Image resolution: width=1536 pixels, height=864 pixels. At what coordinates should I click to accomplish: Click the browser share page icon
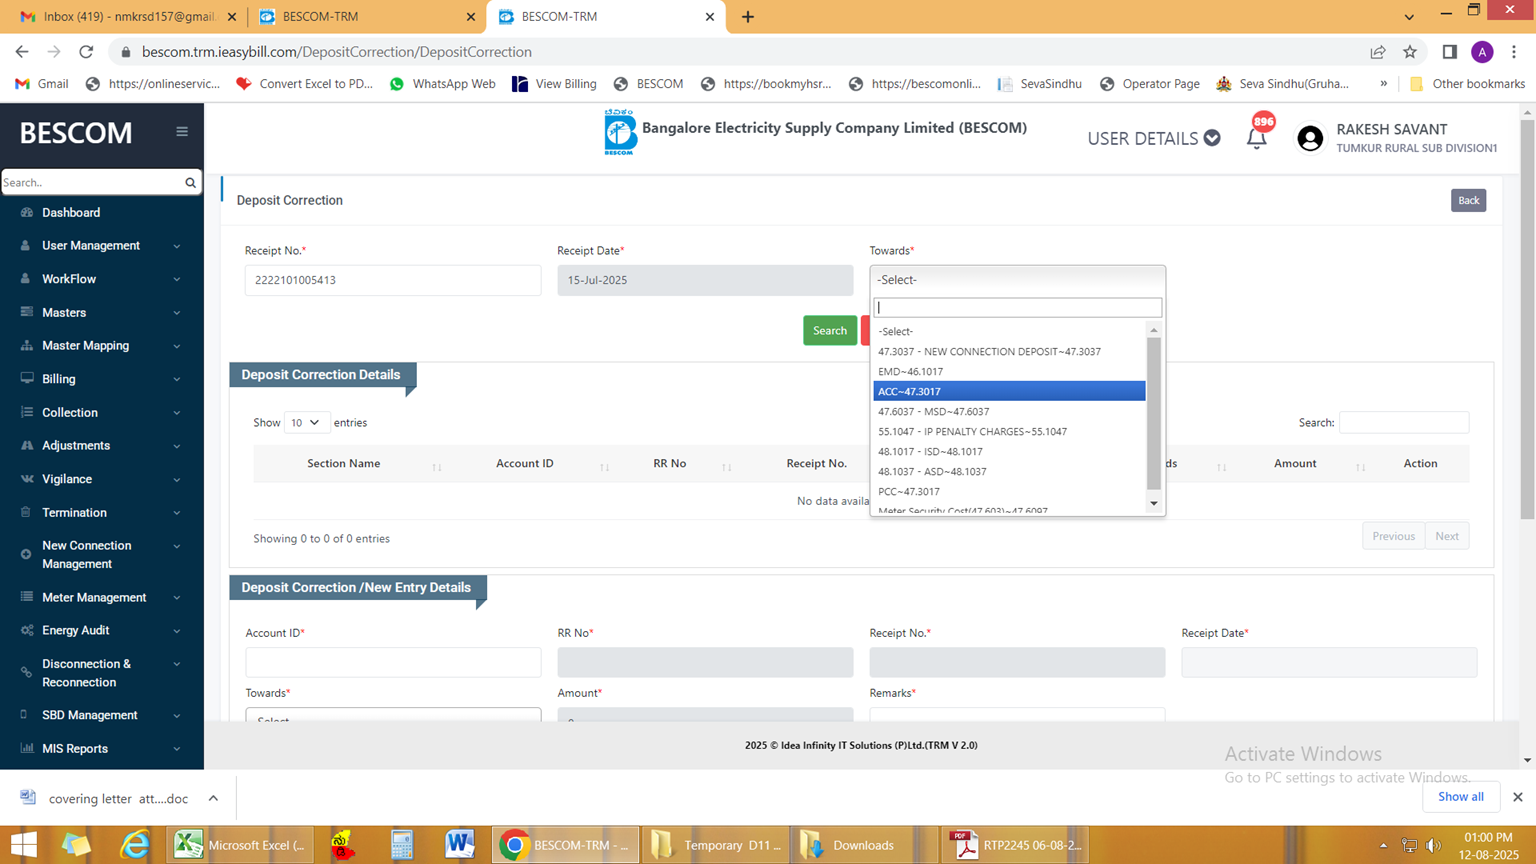point(1378,52)
